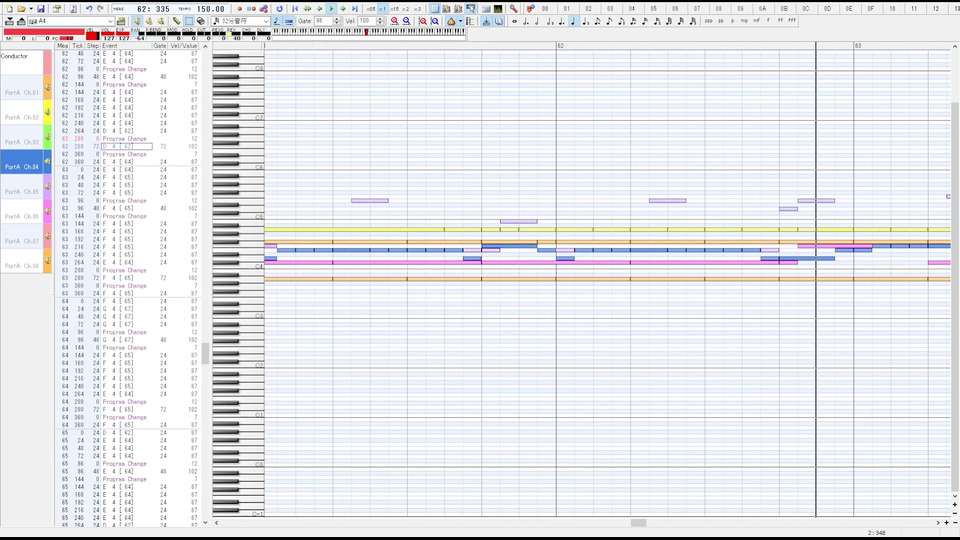Switch to track tab 04
The image size is (960, 540).
[632, 9]
